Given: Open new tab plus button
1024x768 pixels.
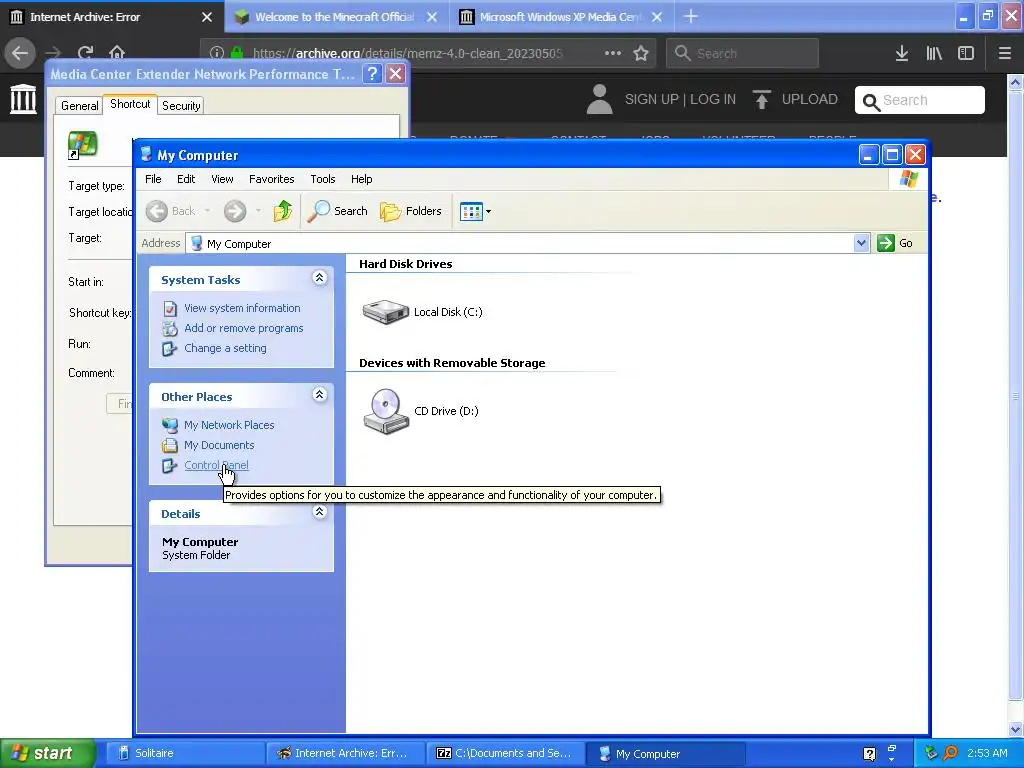Looking at the screenshot, I should click(x=691, y=17).
